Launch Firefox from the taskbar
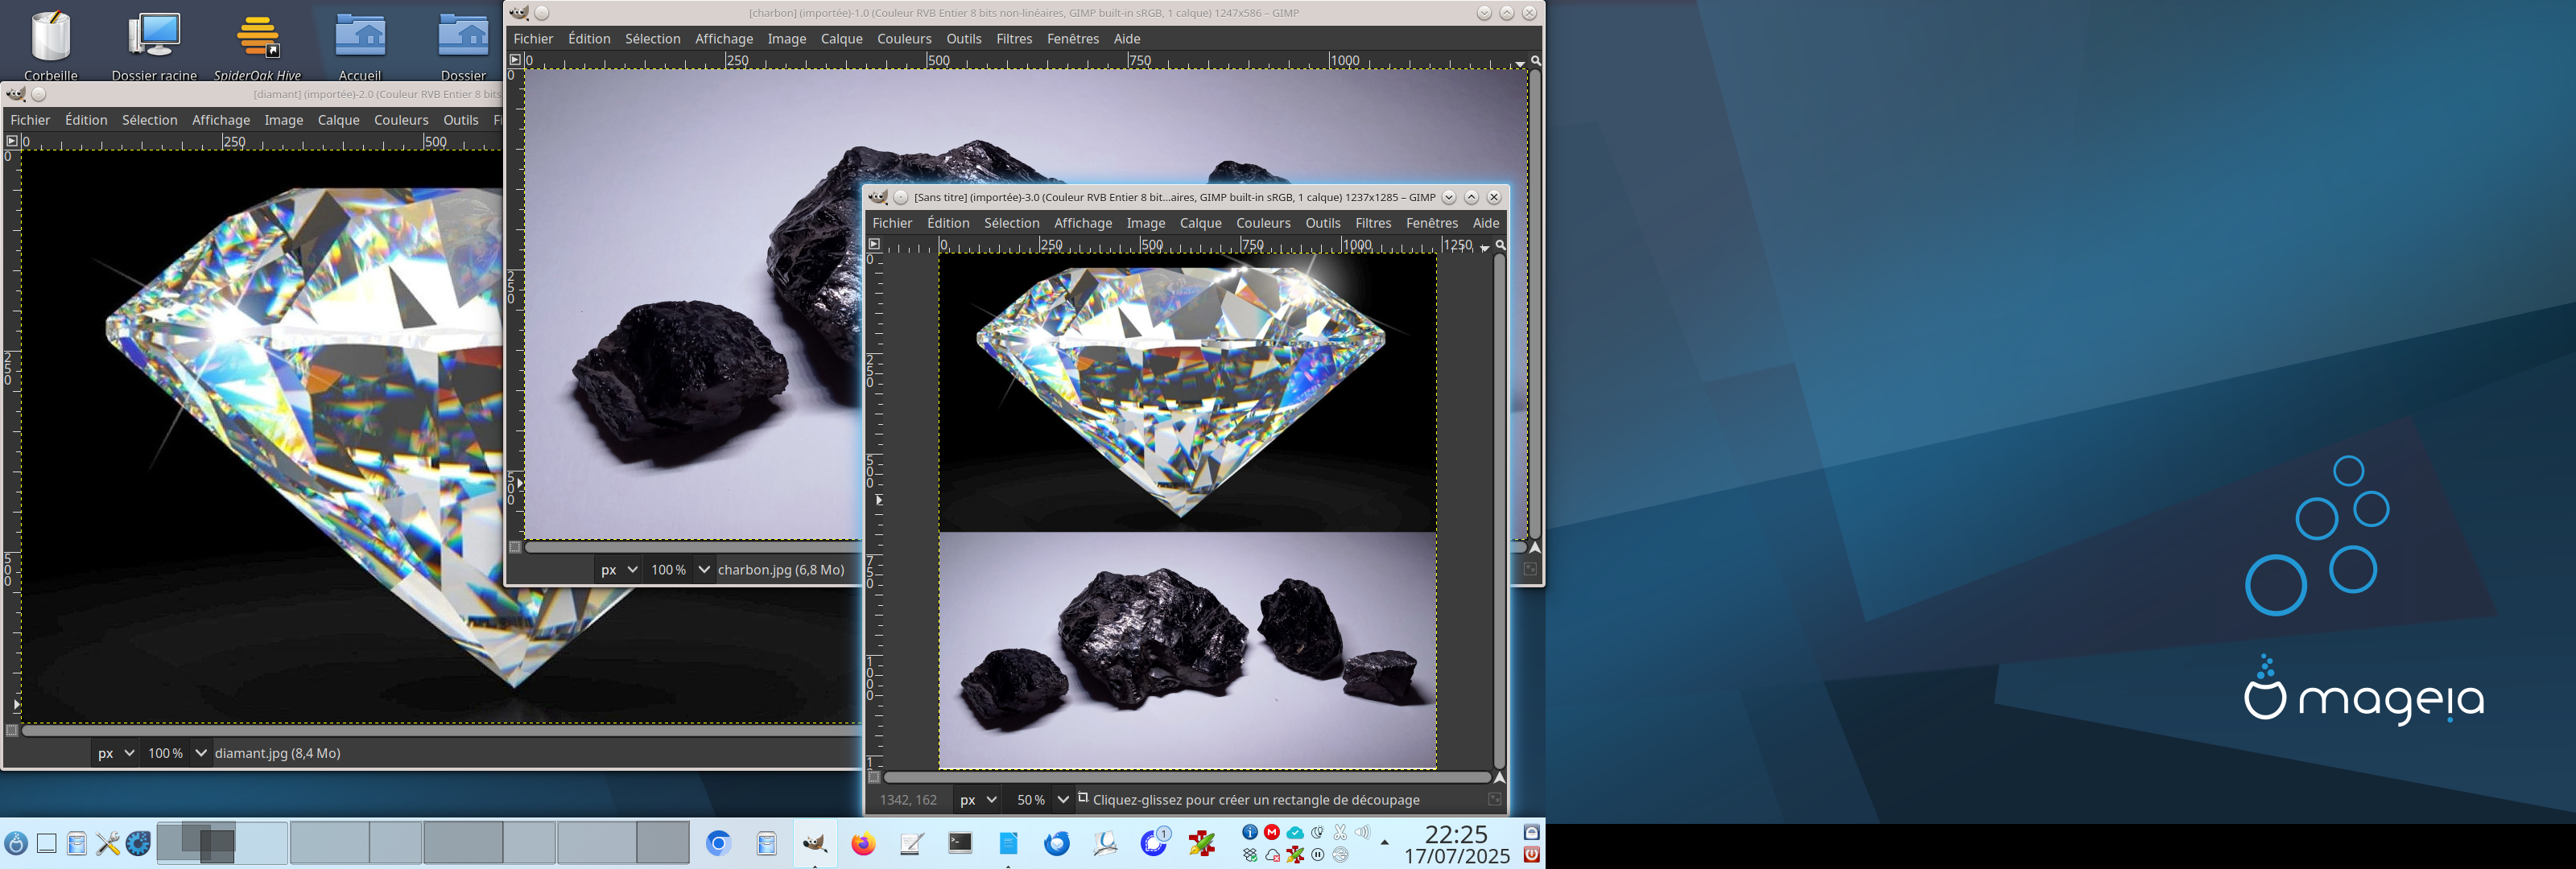 (x=863, y=844)
